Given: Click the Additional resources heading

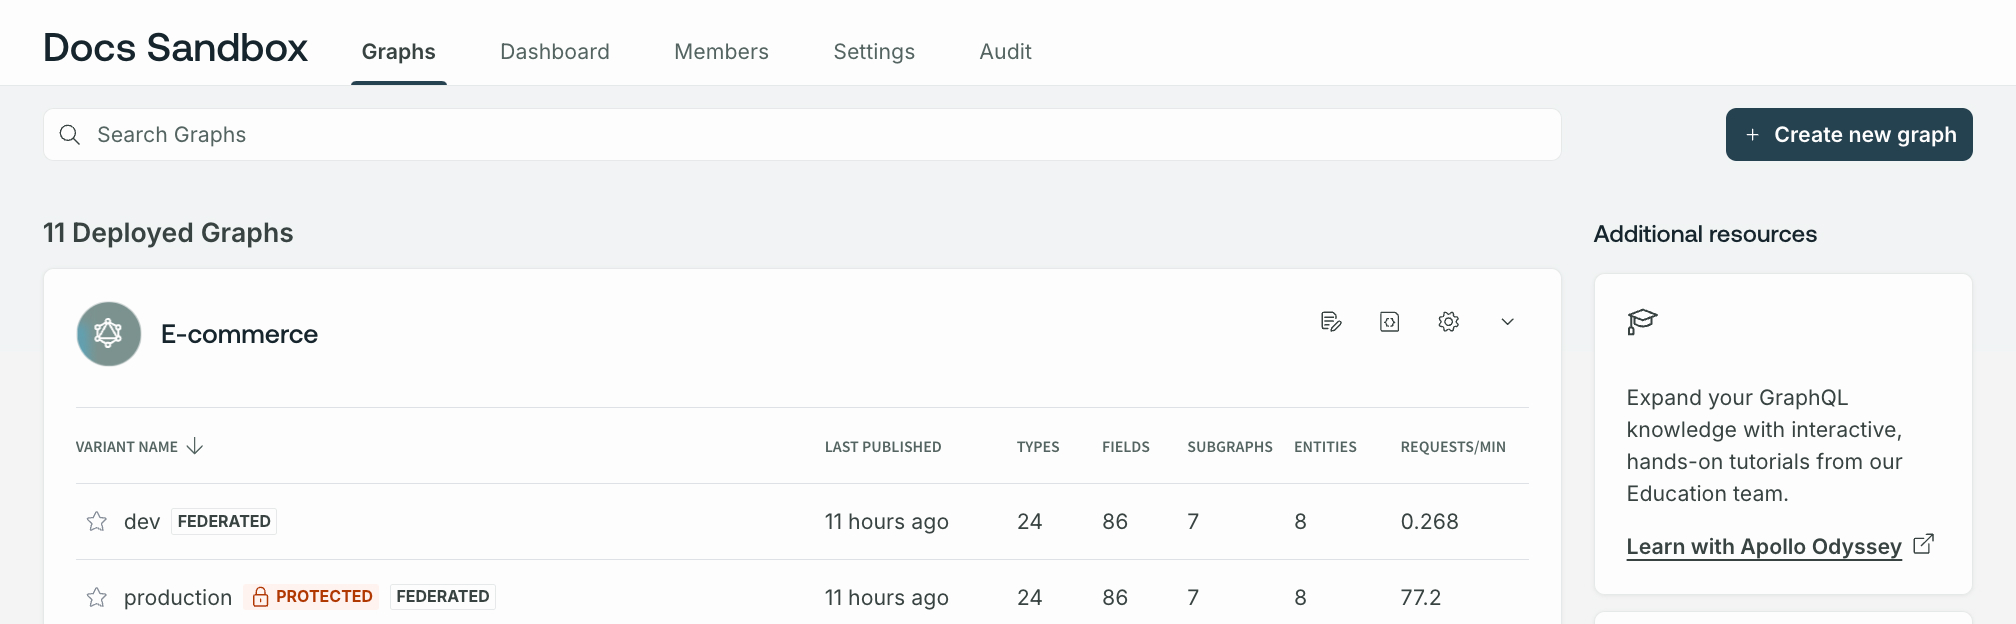Looking at the screenshot, I should (1705, 234).
